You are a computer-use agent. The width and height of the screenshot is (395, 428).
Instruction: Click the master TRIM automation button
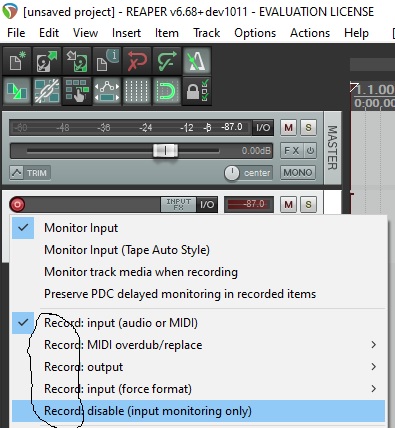37,173
